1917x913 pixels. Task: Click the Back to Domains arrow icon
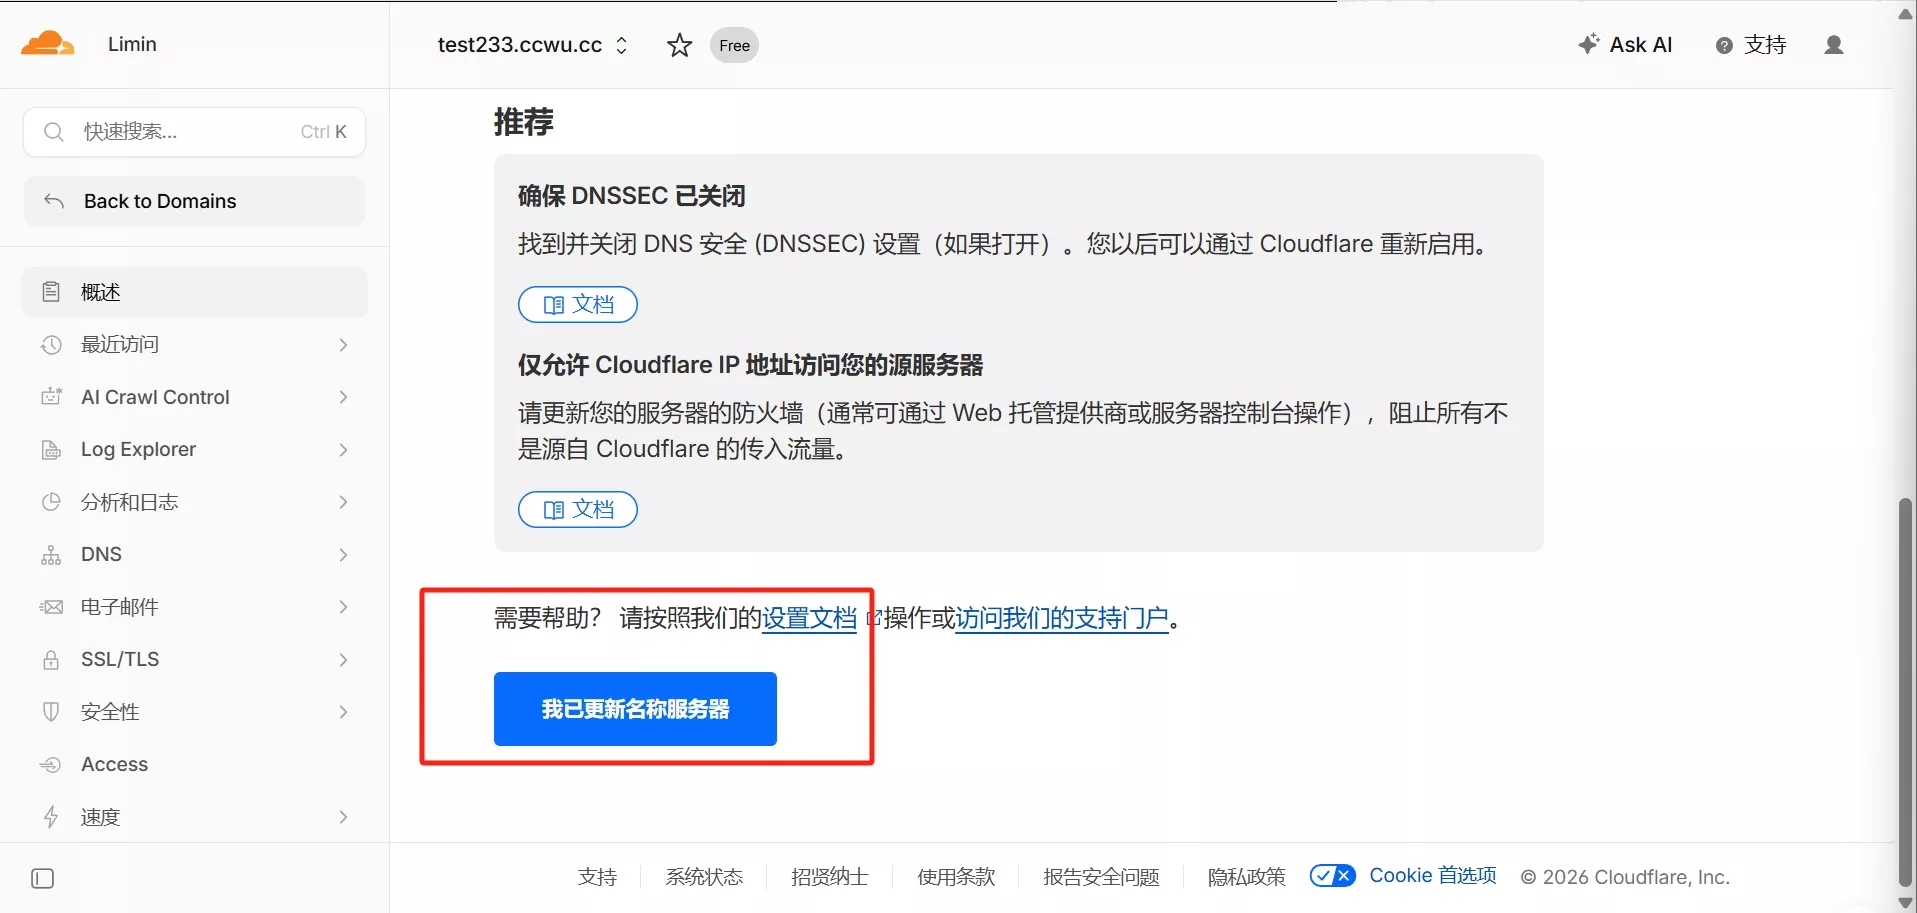[x=54, y=201]
